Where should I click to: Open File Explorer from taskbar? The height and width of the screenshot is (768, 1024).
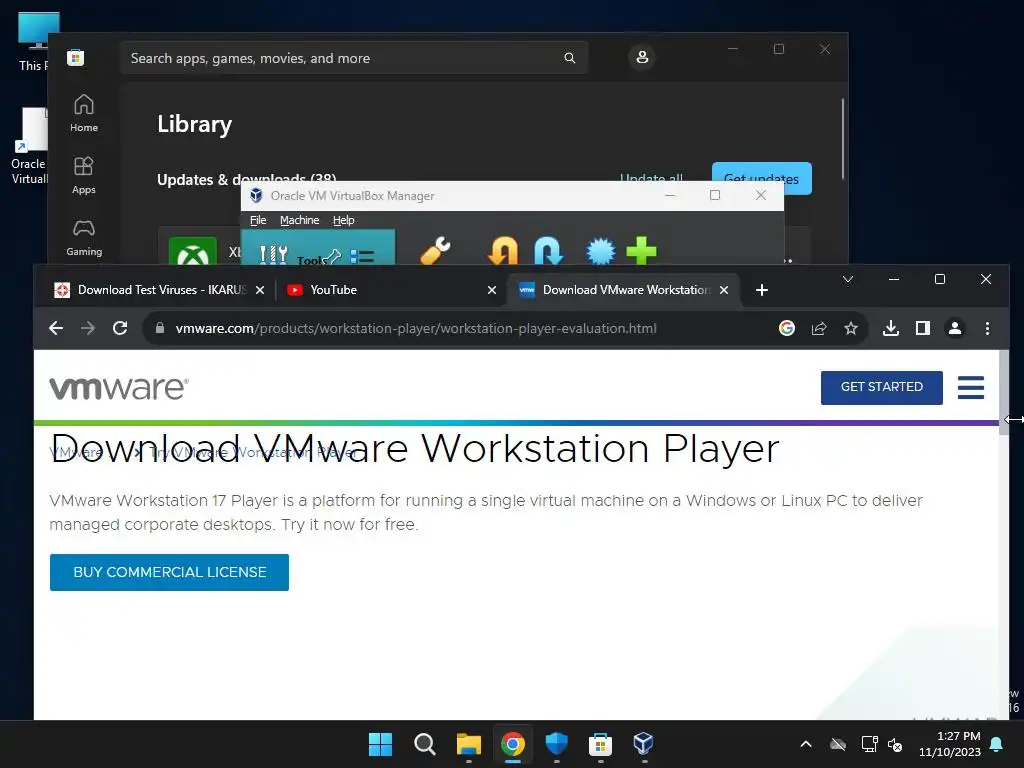coord(468,744)
